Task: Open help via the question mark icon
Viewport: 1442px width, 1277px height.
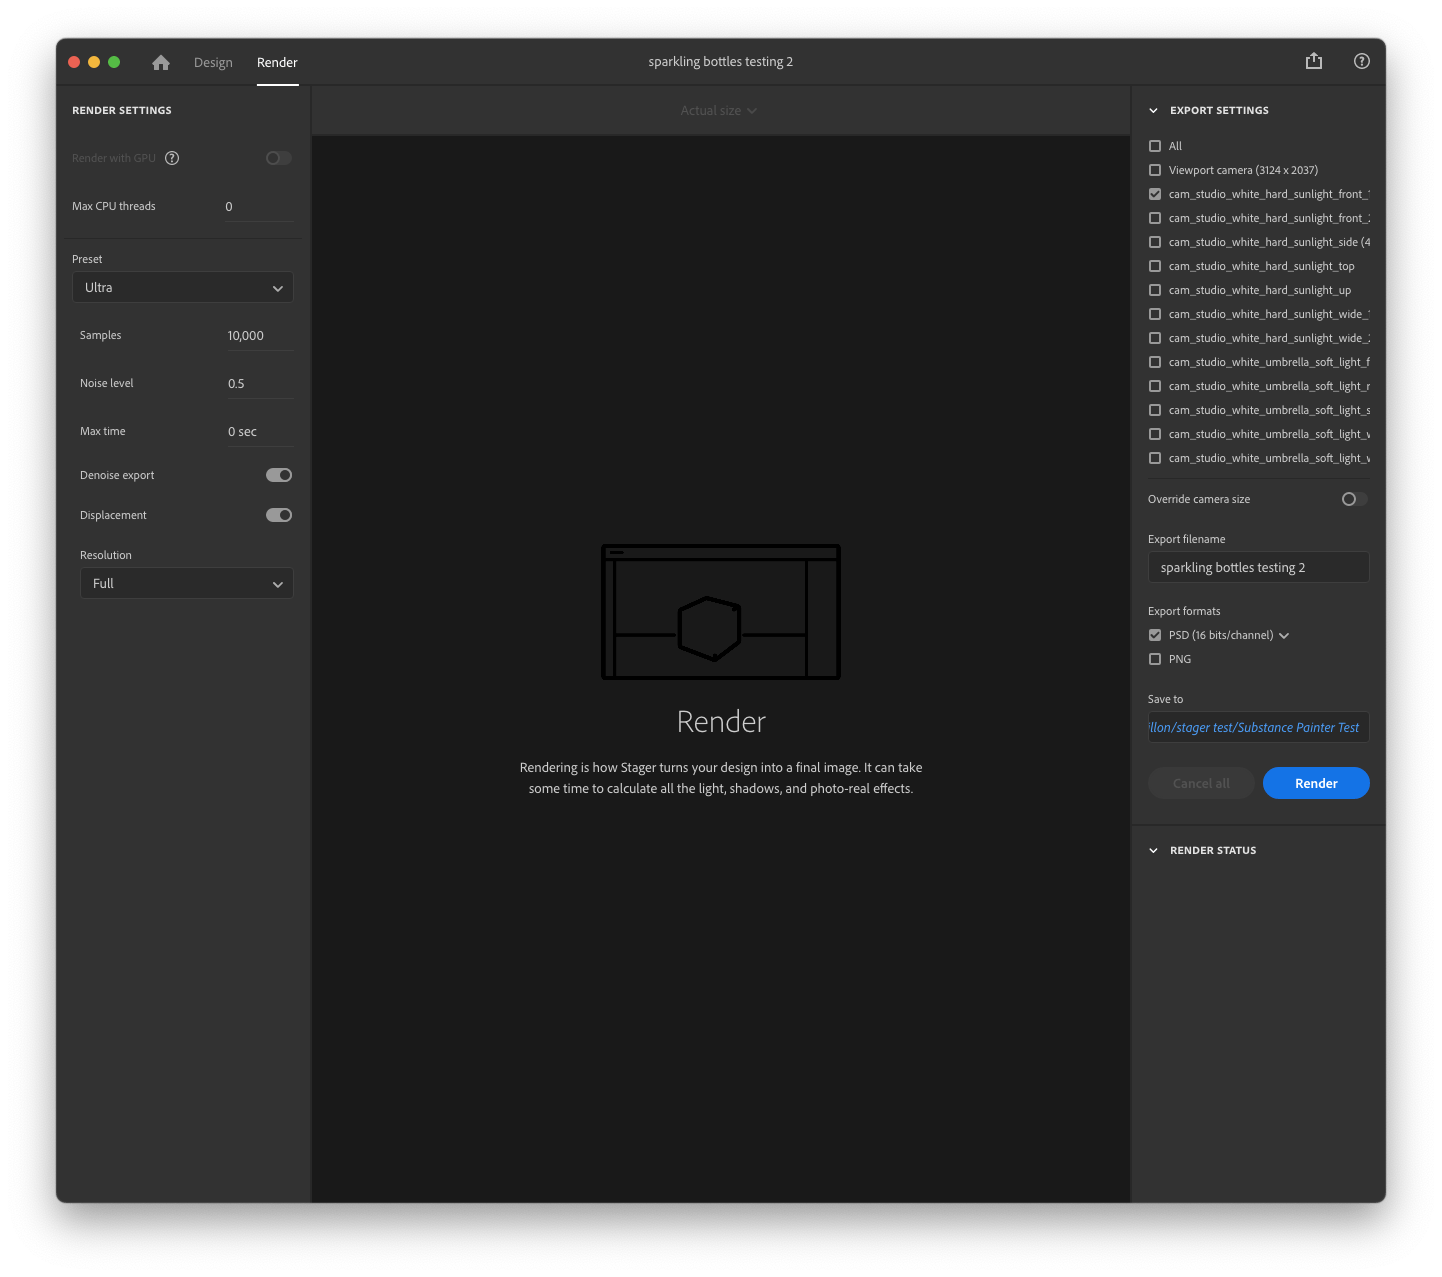Action: (x=1361, y=61)
